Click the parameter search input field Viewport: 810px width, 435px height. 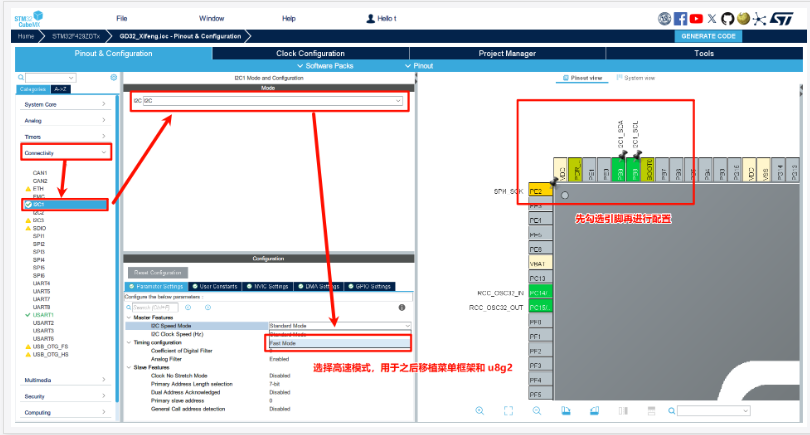[x=155, y=307]
